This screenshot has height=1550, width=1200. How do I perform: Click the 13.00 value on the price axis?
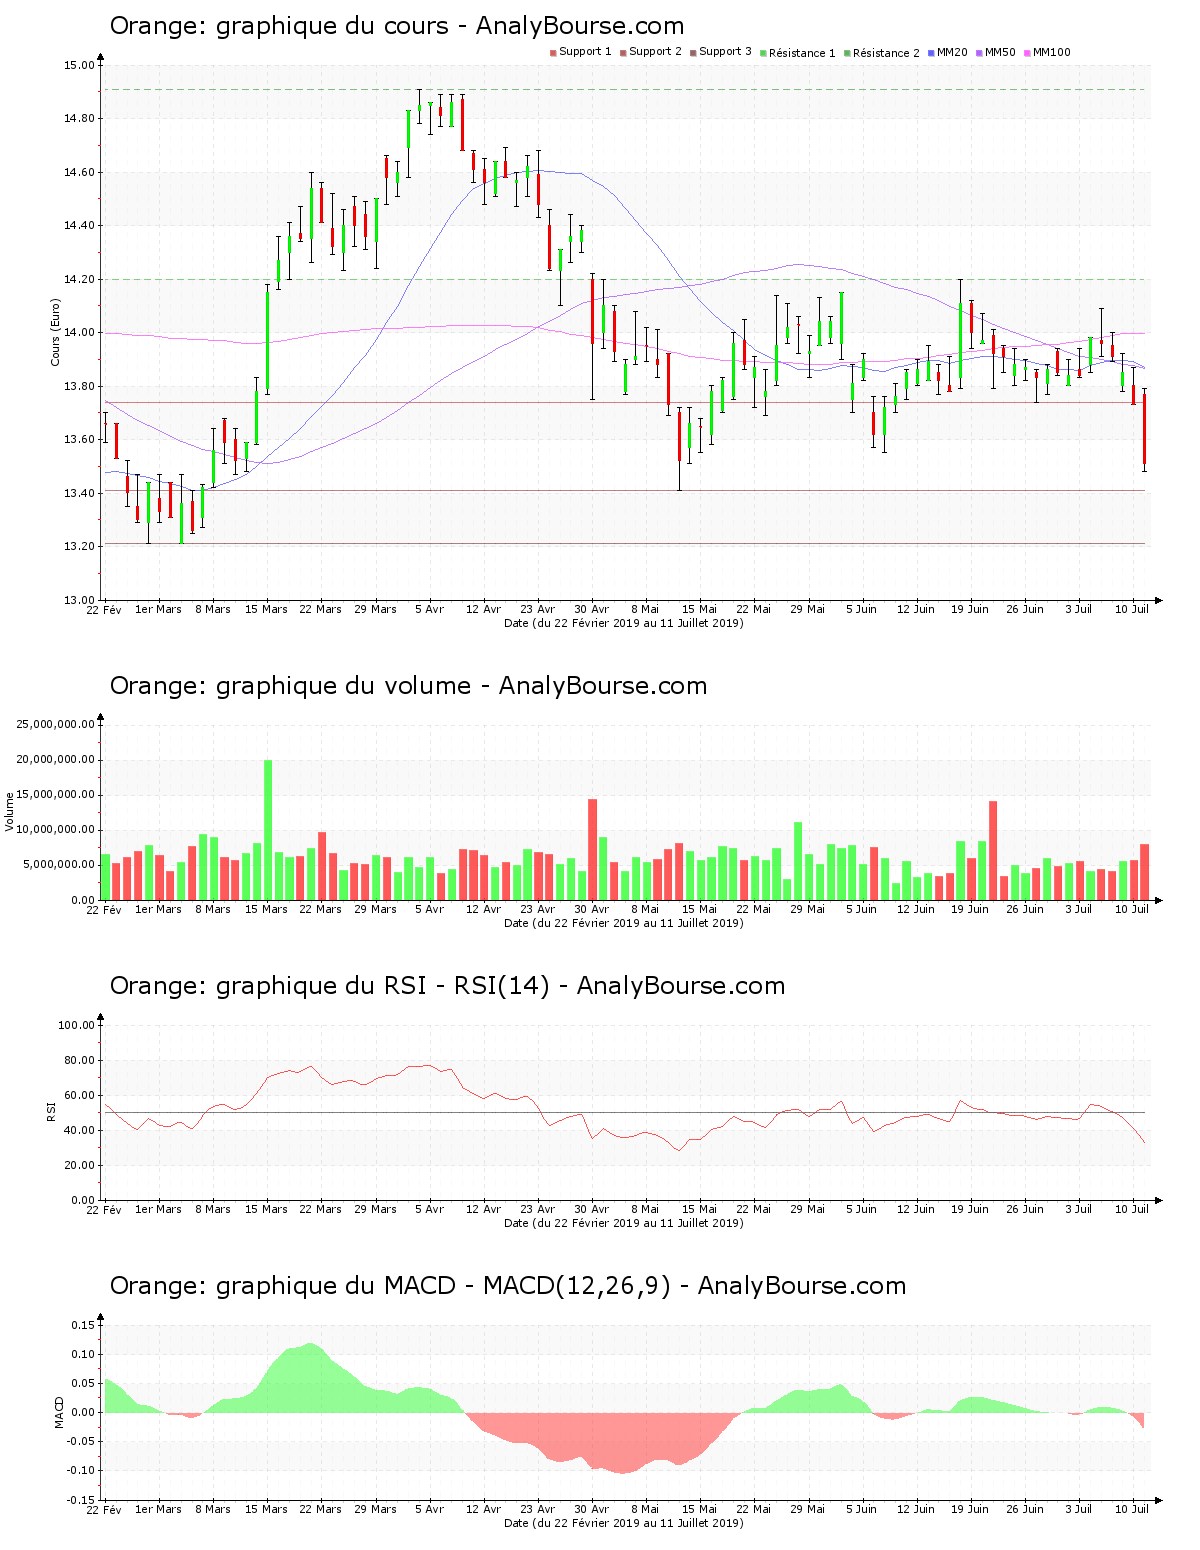(x=79, y=601)
